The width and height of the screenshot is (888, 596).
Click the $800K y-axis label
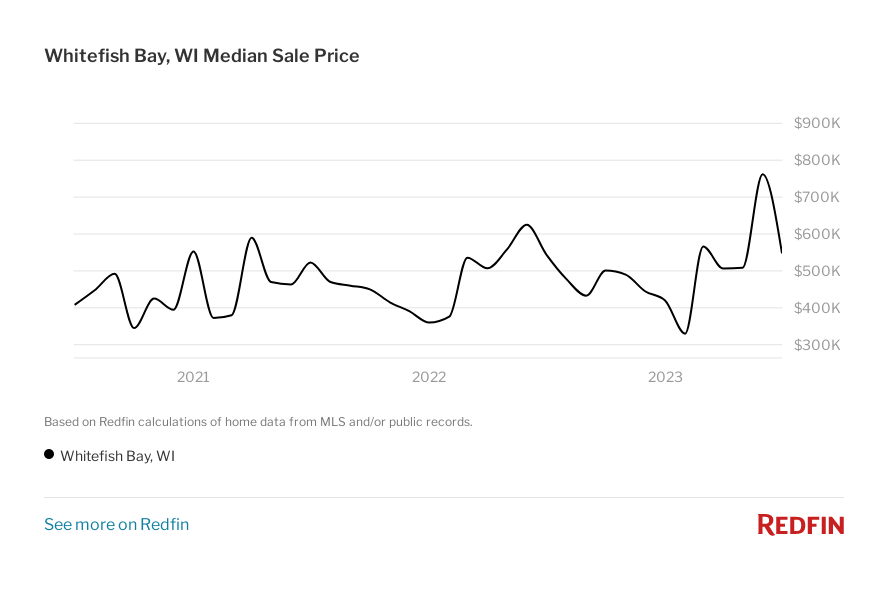click(816, 160)
